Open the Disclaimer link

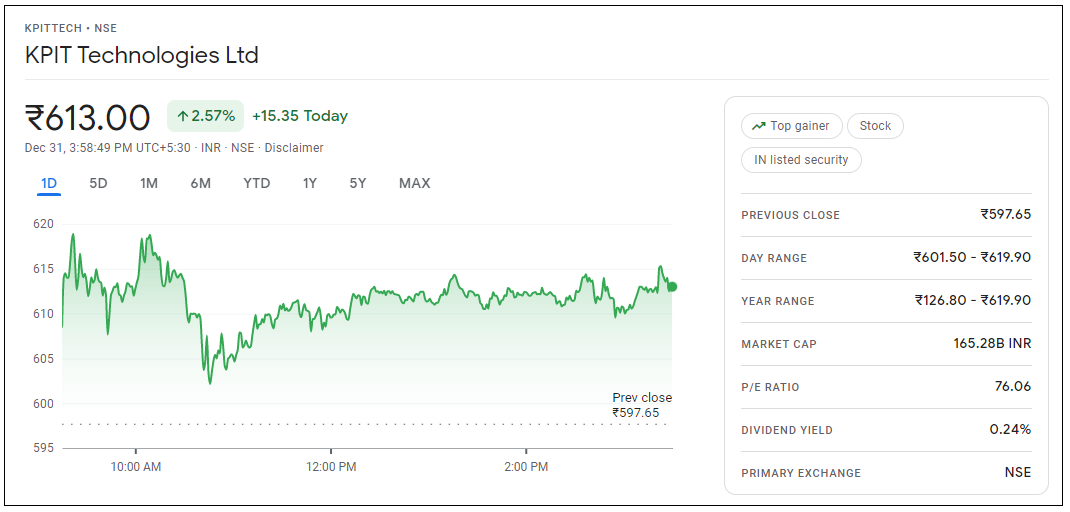(x=294, y=147)
